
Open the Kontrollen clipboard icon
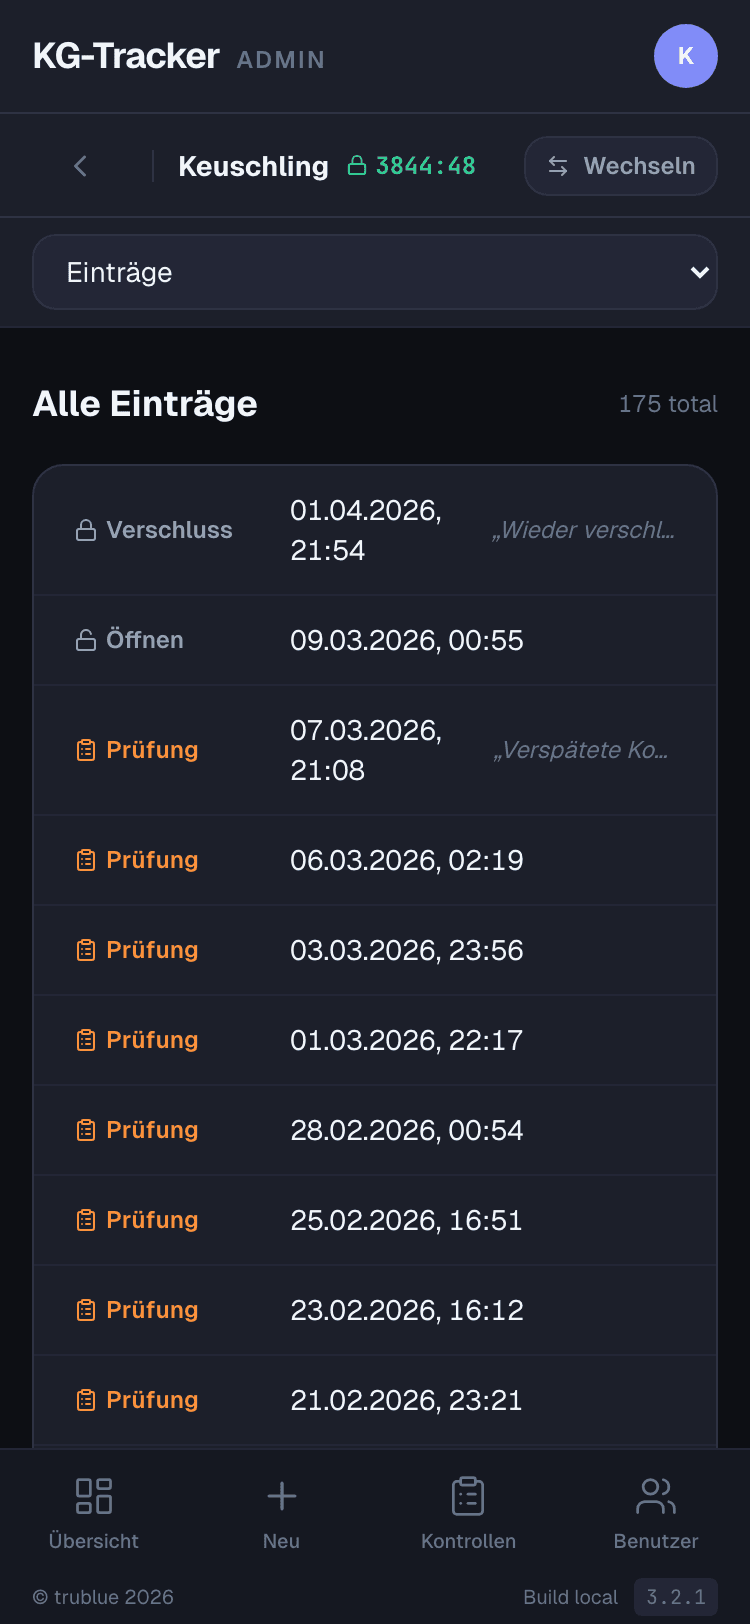click(468, 1496)
